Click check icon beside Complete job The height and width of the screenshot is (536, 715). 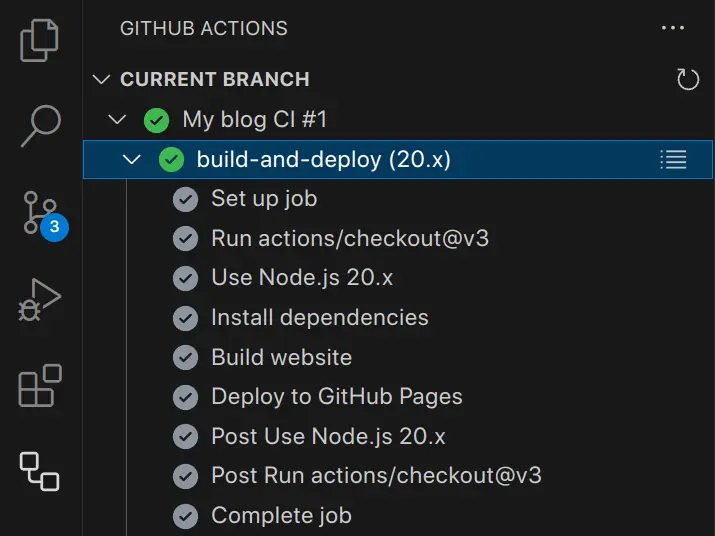186,516
